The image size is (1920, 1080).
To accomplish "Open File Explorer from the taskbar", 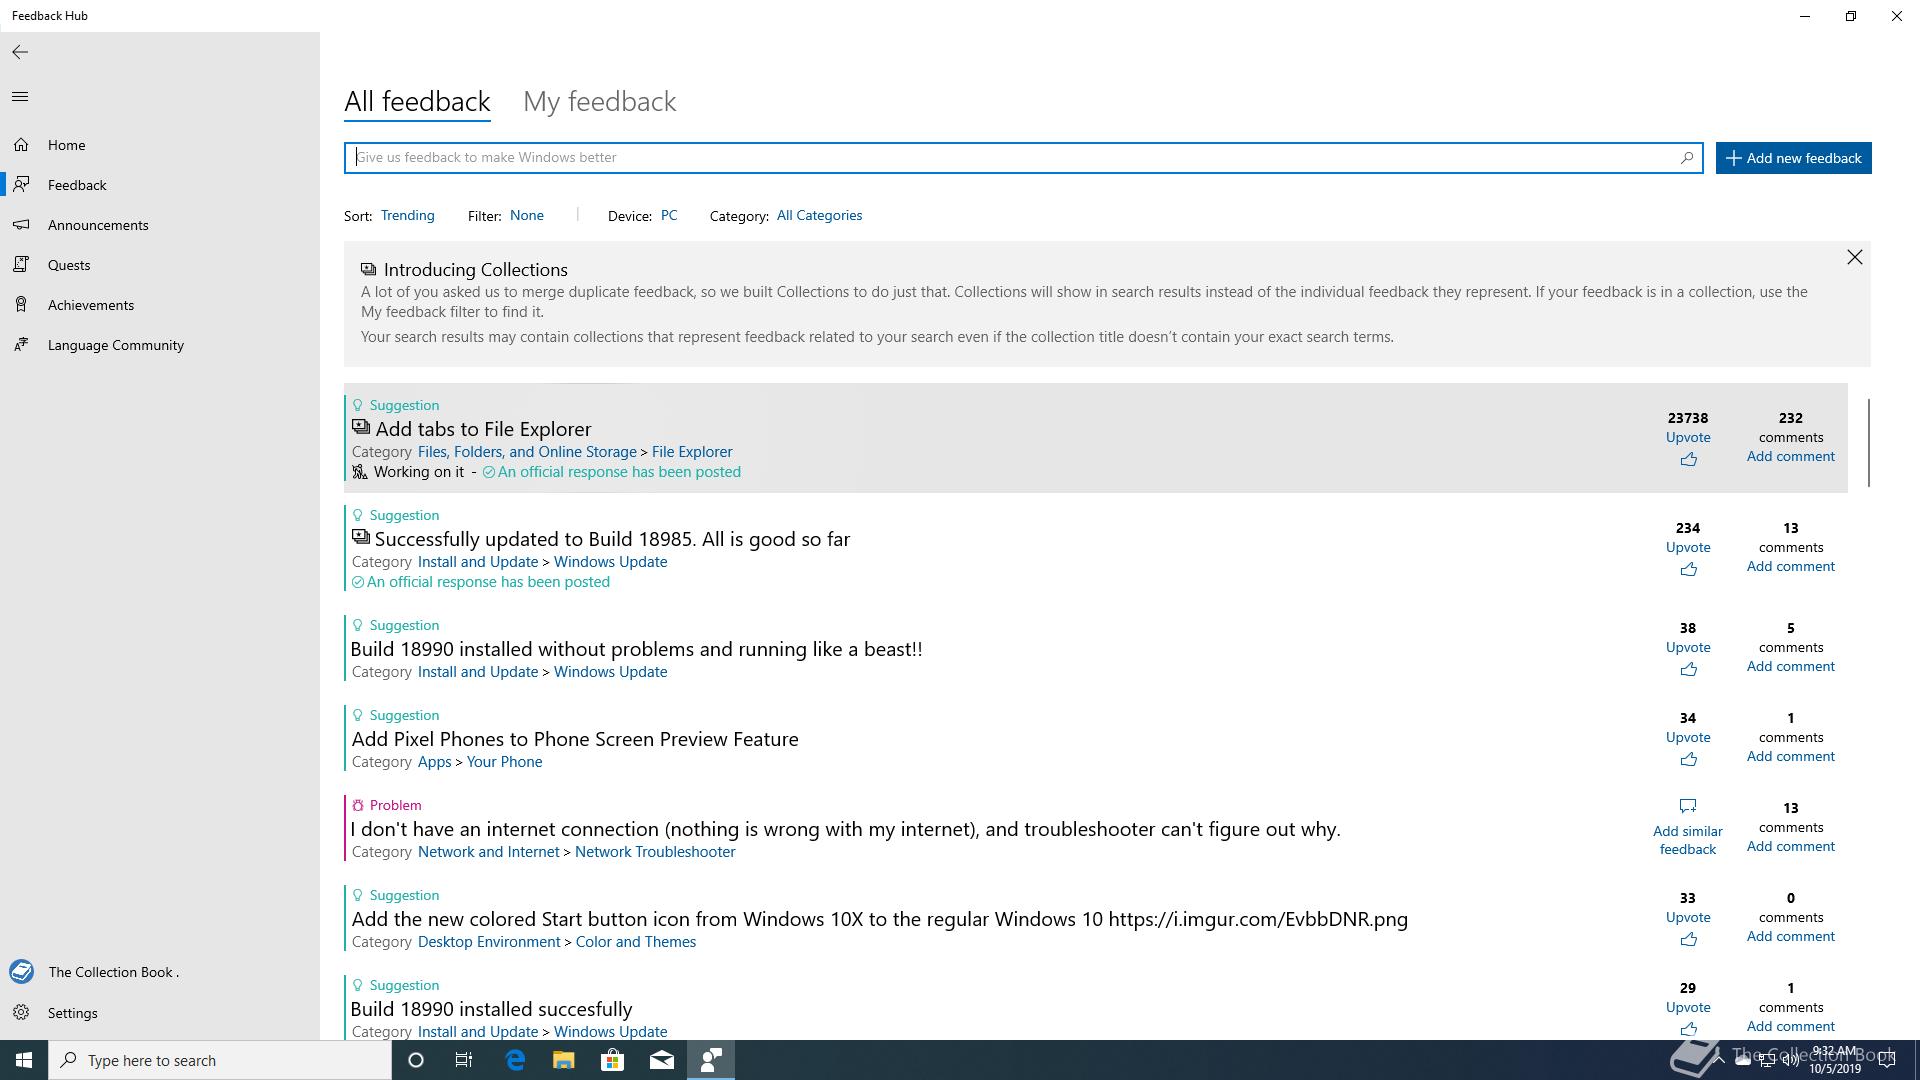I will (x=563, y=1060).
